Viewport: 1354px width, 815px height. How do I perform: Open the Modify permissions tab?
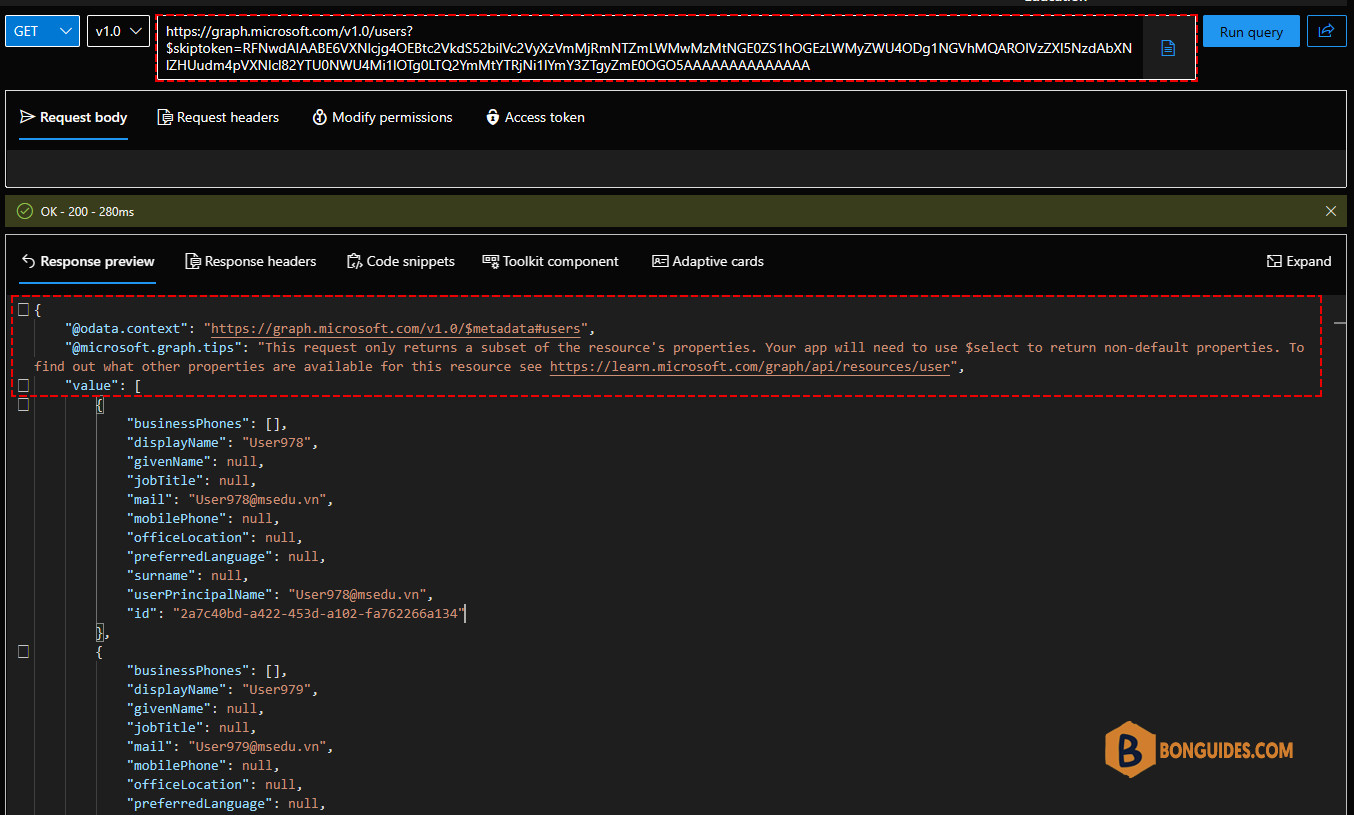[383, 118]
